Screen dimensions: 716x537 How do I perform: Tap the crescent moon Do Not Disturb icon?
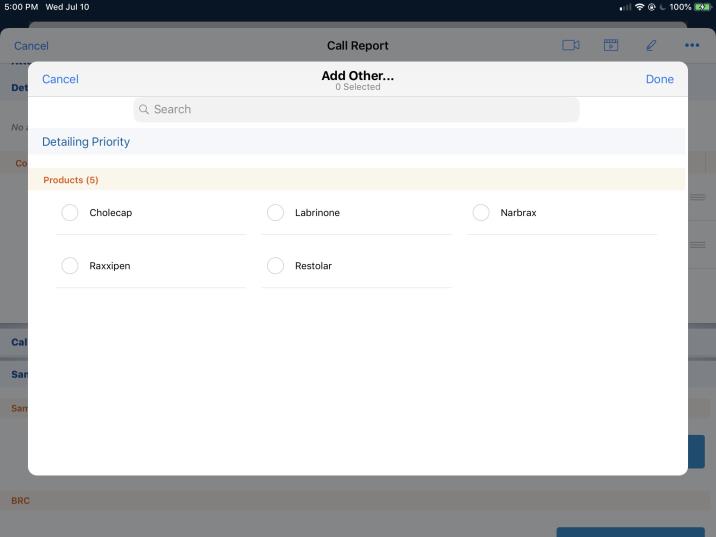coord(662,7)
